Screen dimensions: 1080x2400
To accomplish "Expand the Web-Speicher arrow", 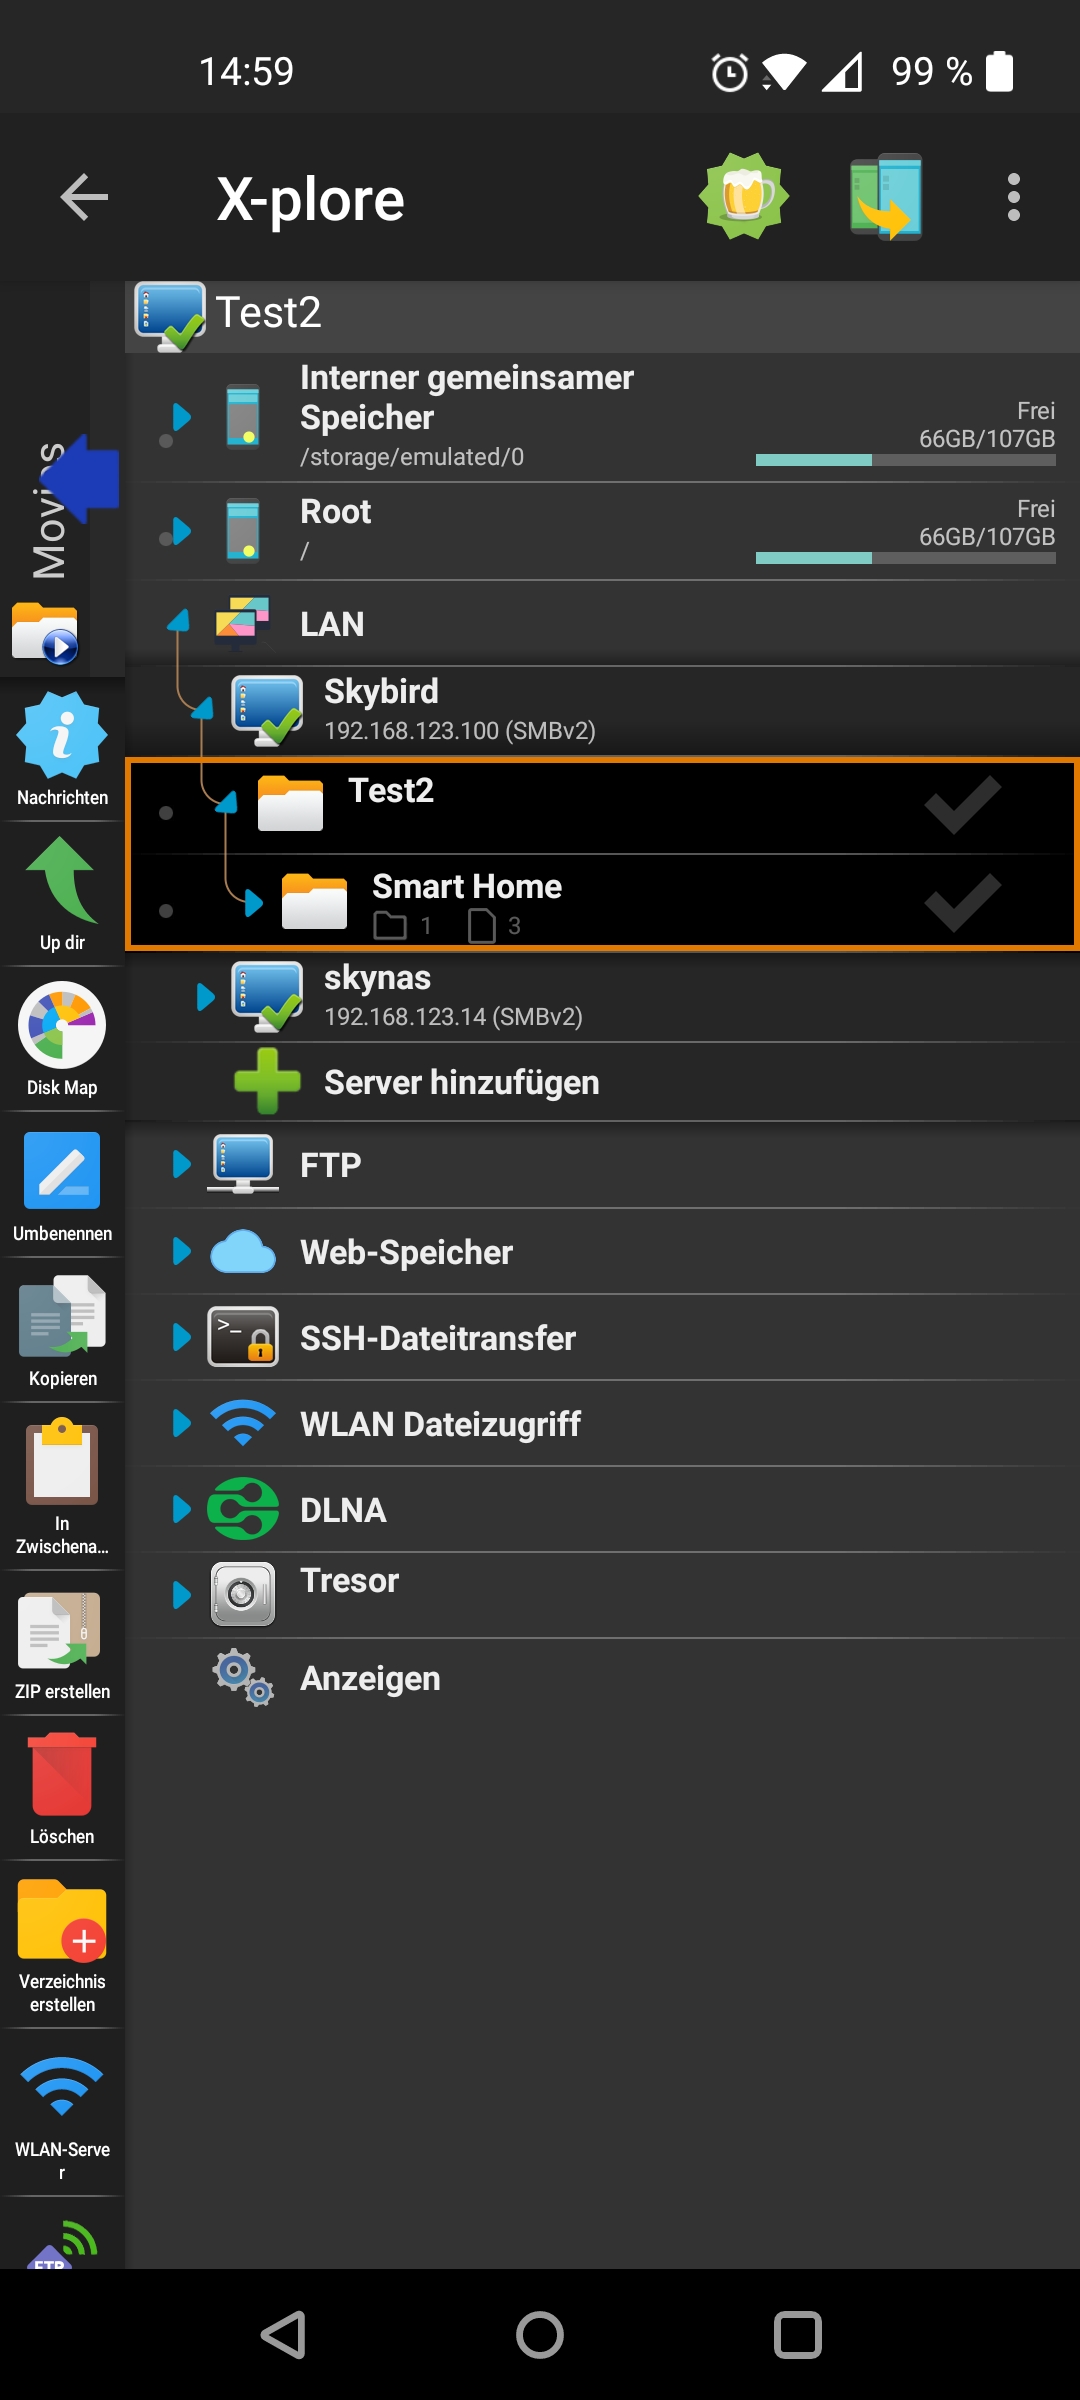I will (x=181, y=1251).
